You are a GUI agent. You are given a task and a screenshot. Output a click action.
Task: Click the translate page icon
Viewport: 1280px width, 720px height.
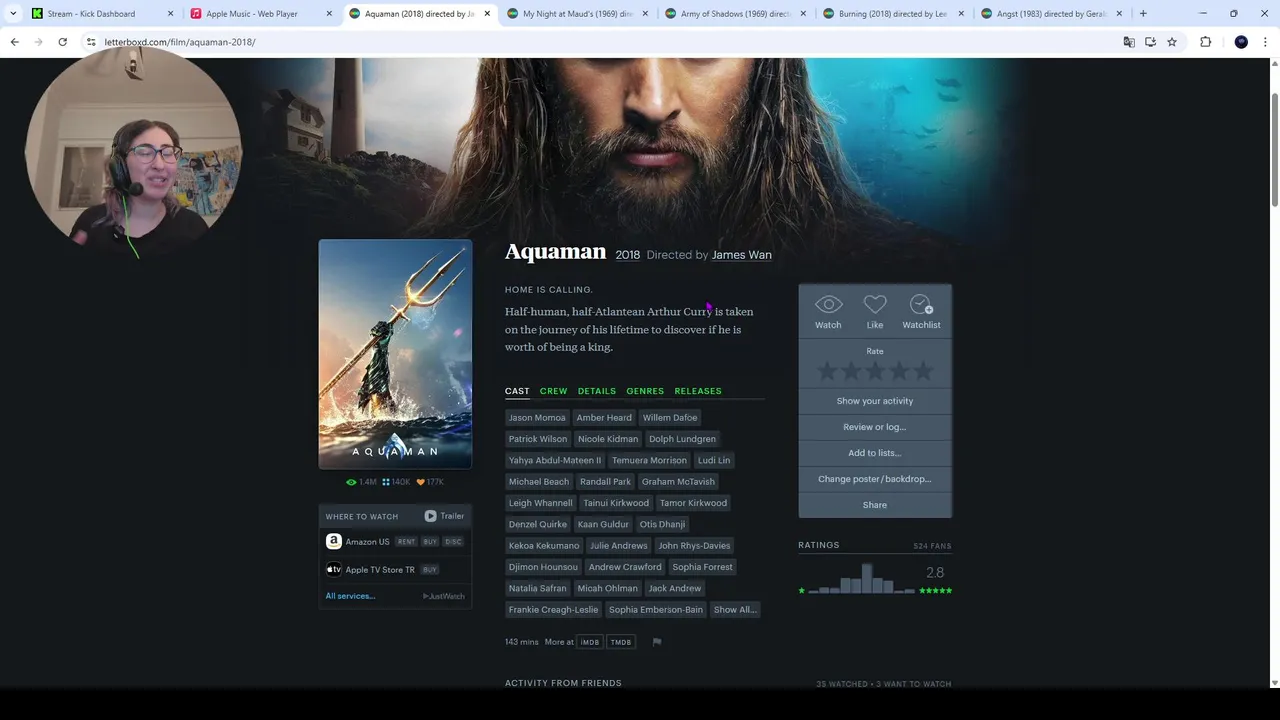click(x=1129, y=42)
